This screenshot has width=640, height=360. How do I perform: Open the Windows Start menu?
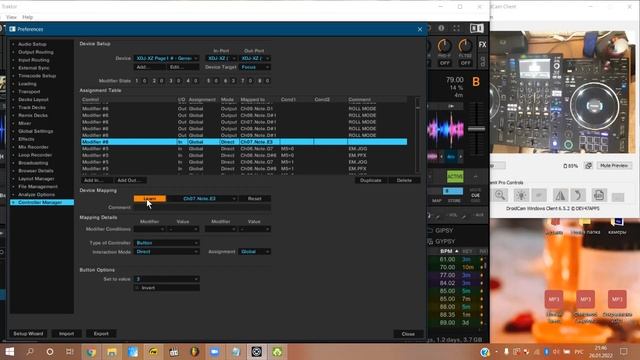click(x=10, y=352)
